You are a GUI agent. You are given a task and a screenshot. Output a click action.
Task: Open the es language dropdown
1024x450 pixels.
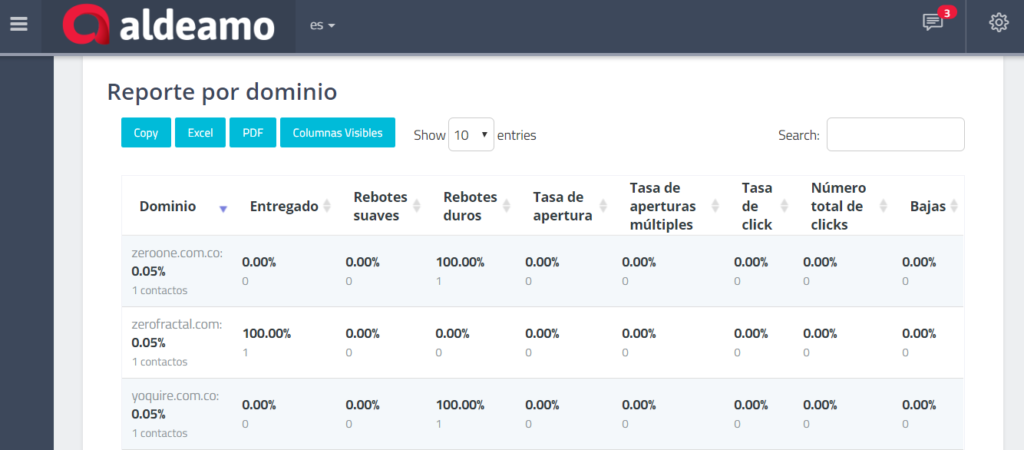322,25
